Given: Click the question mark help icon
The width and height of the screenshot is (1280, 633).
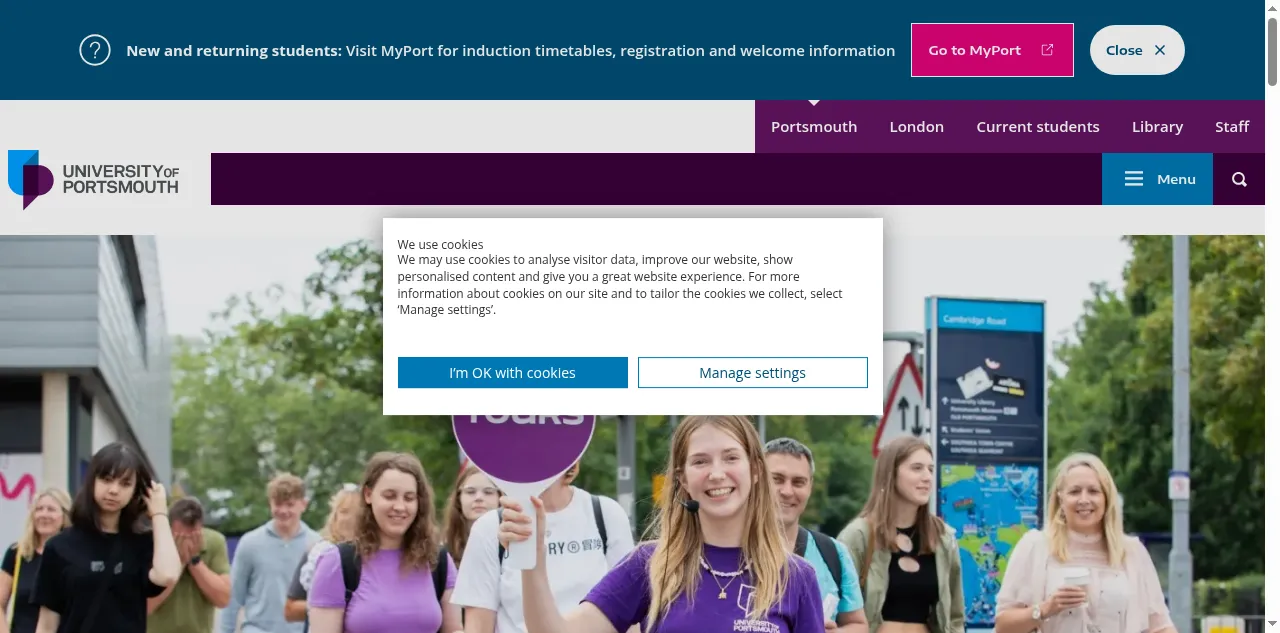Looking at the screenshot, I should click(95, 50).
